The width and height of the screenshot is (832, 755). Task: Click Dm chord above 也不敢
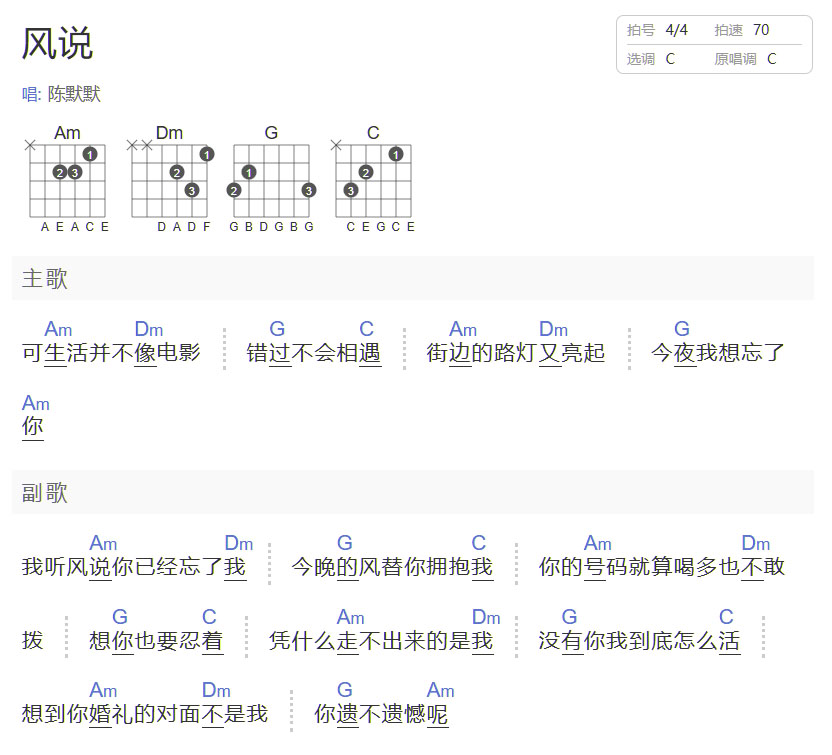[x=756, y=543]
